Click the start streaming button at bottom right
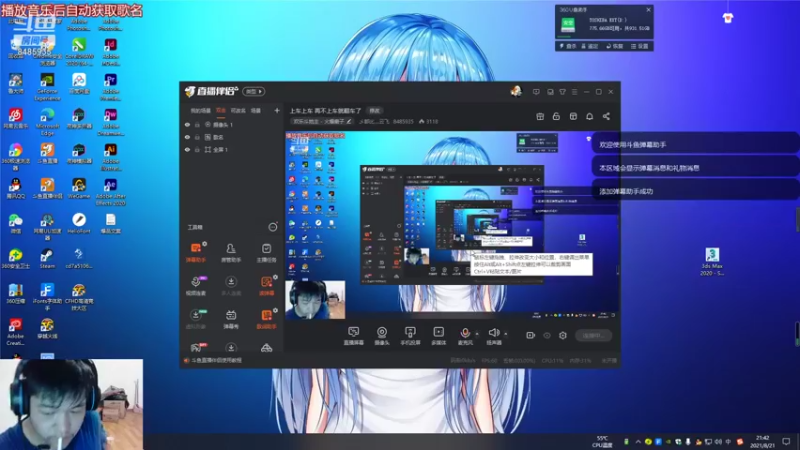Screen dimensions: 800x450 click(593, 335)
